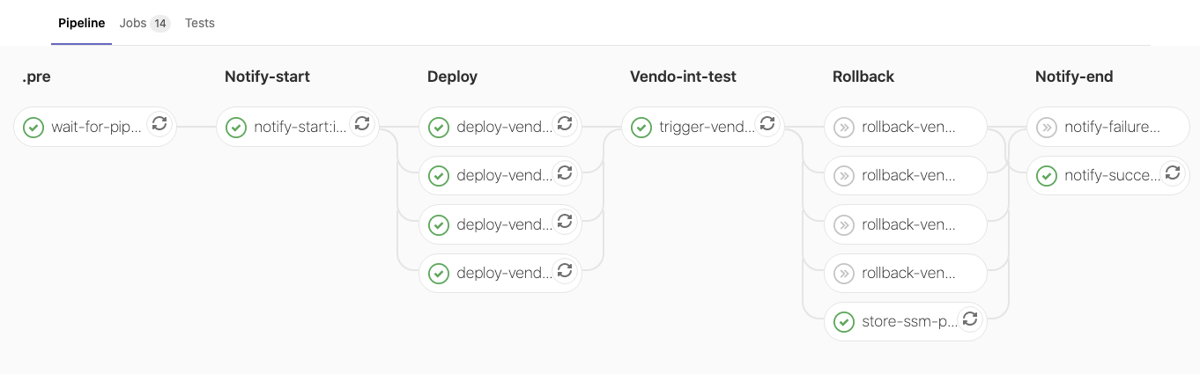Image resolution: width=1200 pixels, height=374 pixels.
Task: Retry the notify-start job
Action: [x=362, y=123]
